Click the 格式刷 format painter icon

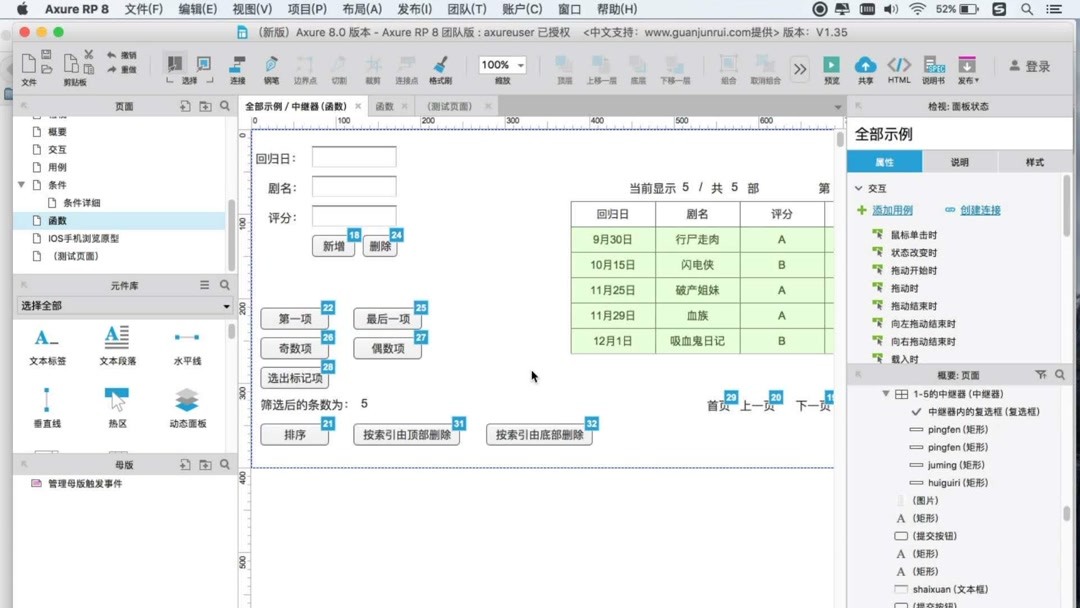(440, 63)
